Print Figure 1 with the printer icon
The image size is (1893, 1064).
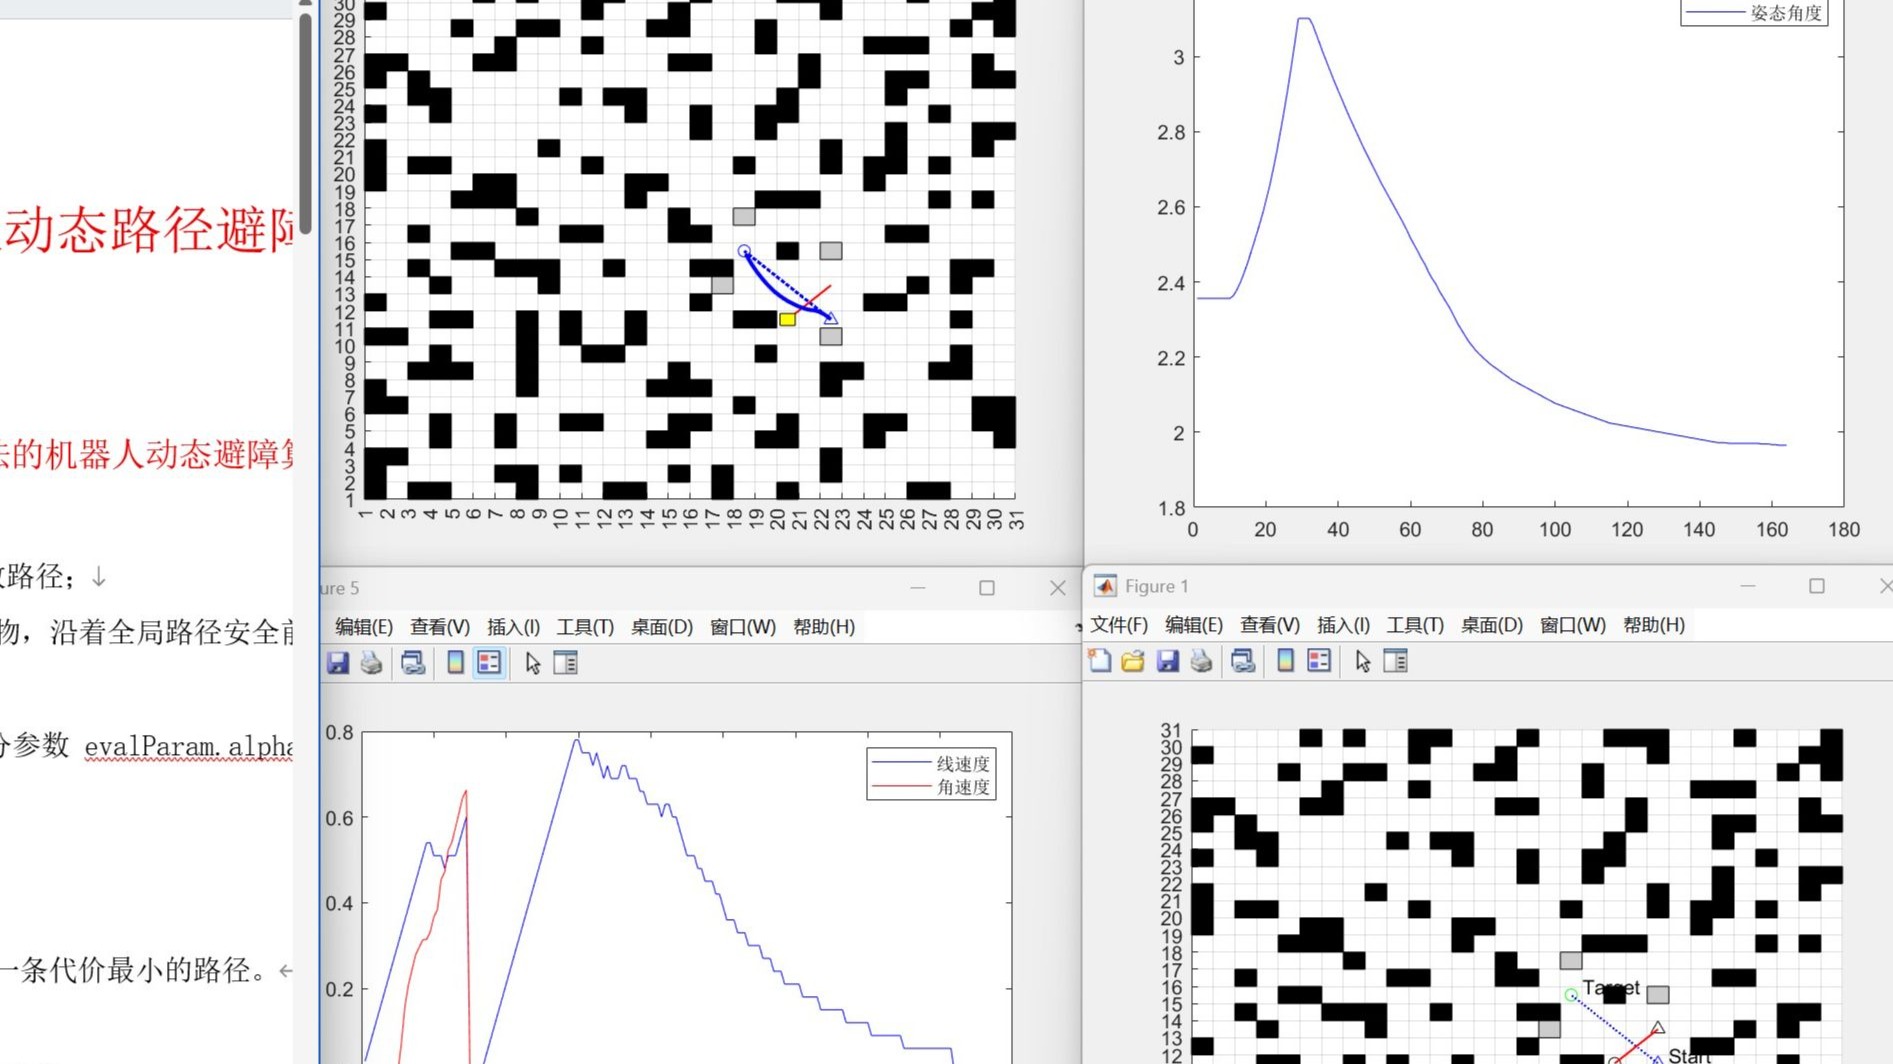tap(1202, 661)
